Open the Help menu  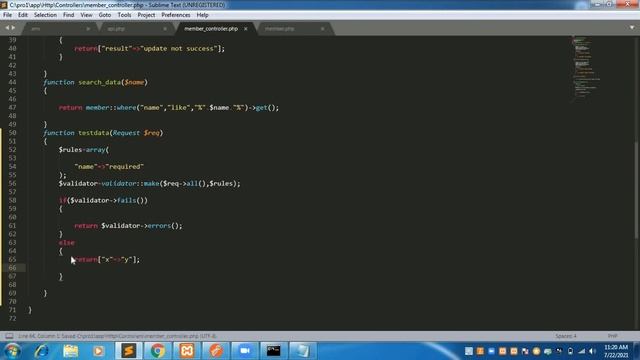[202, 15]
